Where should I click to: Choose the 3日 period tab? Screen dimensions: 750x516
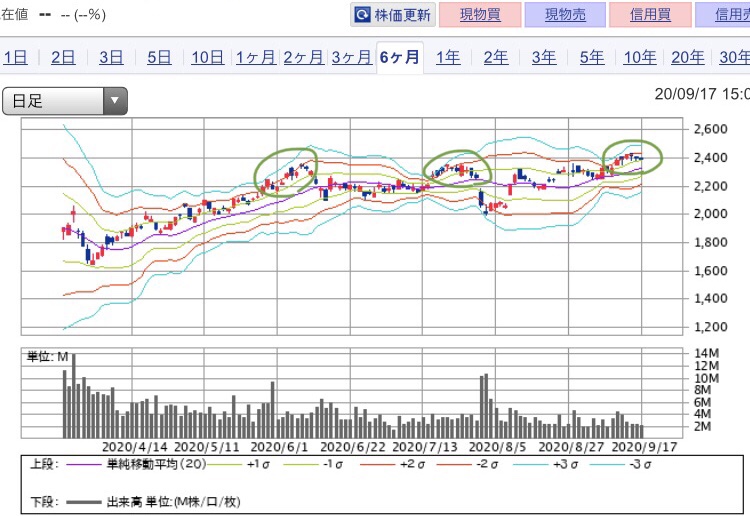pyautogui.click(x=111, y=57)
